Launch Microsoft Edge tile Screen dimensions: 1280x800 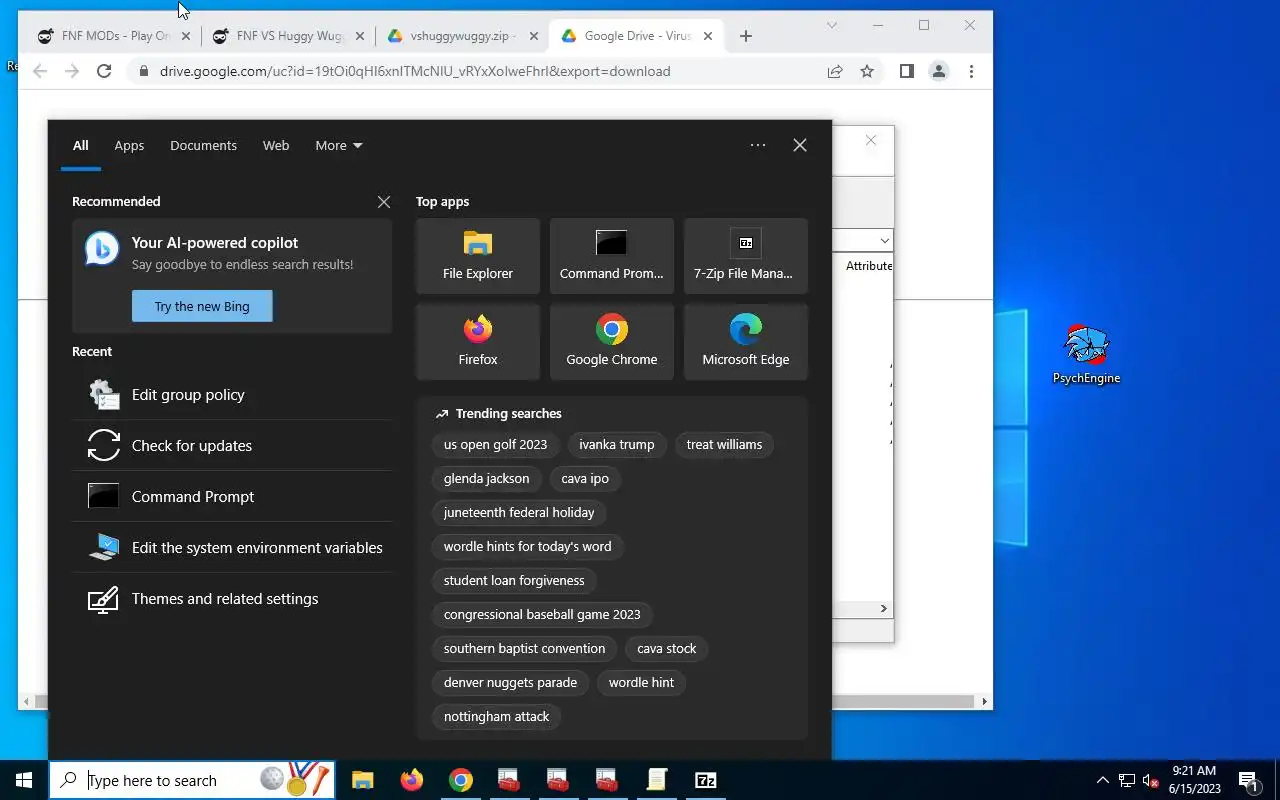click(x=746, y=342)
